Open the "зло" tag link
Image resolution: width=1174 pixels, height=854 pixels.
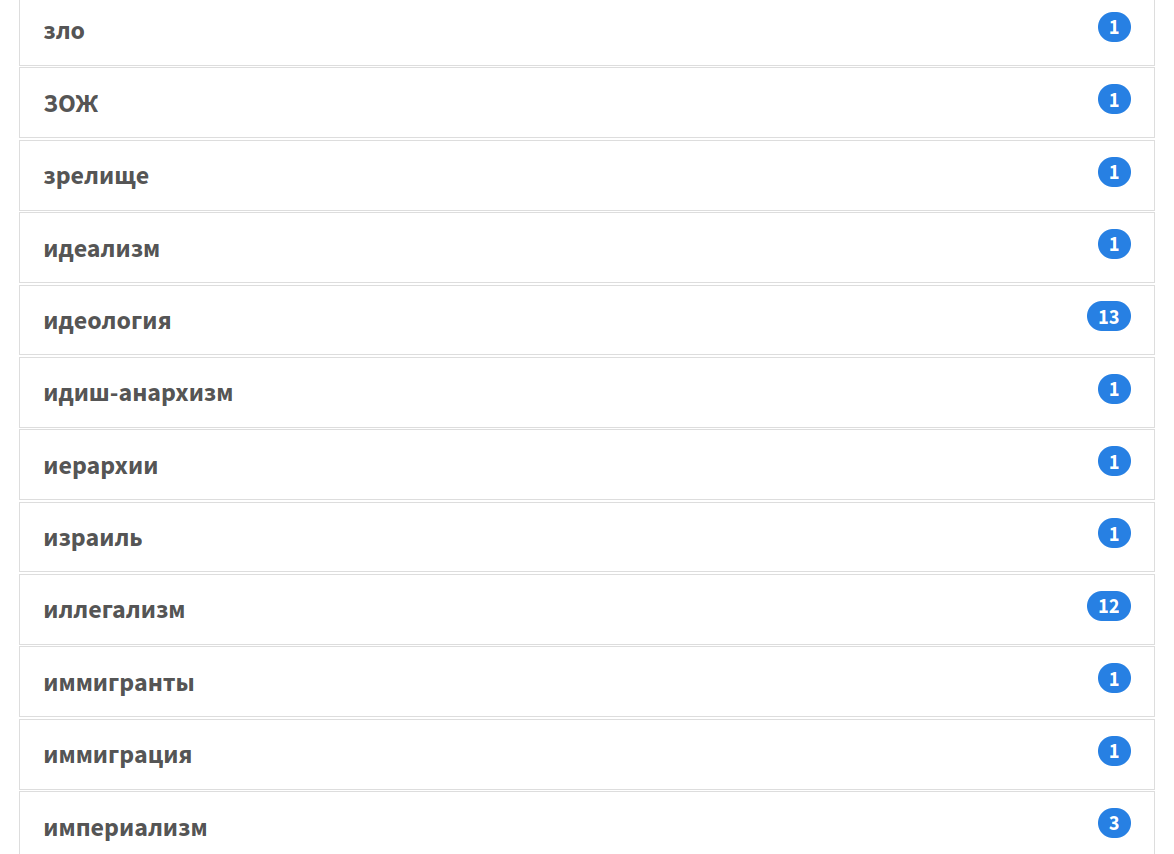pos(64,31)
